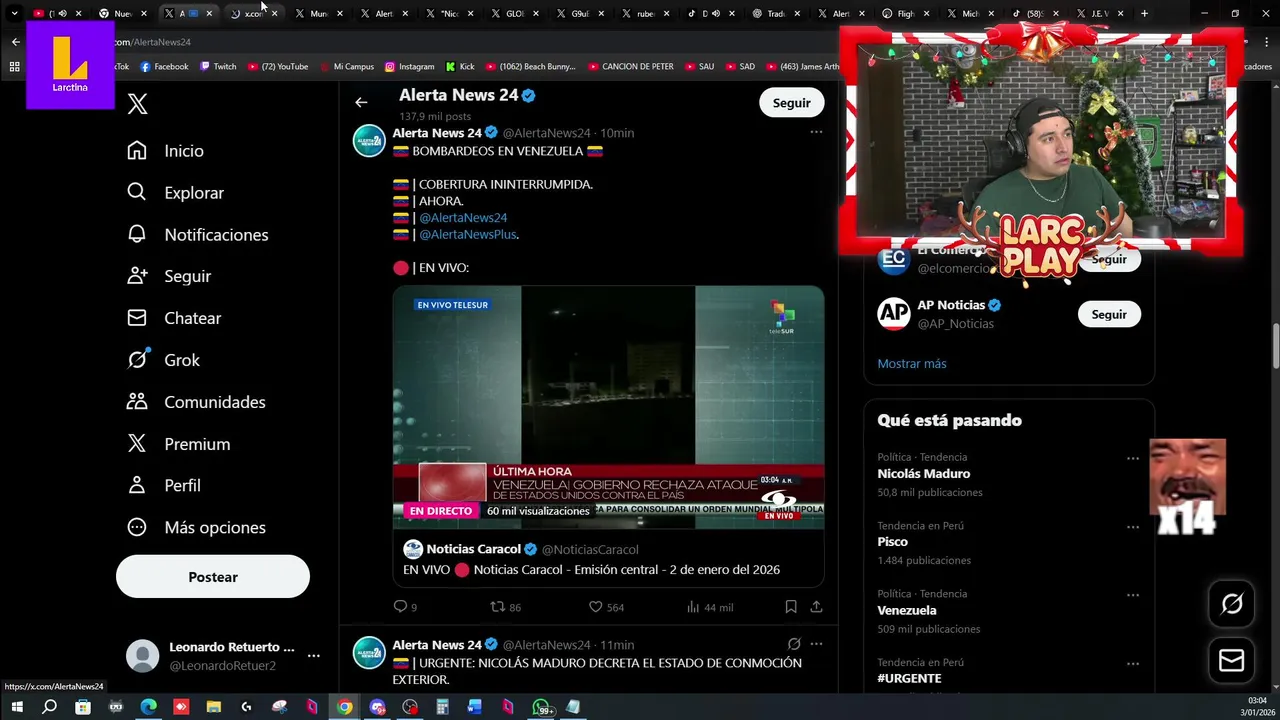Expand Más opciones in the sidebar
This screenshot has height=720, width=1280.
(x=196, y=527)
